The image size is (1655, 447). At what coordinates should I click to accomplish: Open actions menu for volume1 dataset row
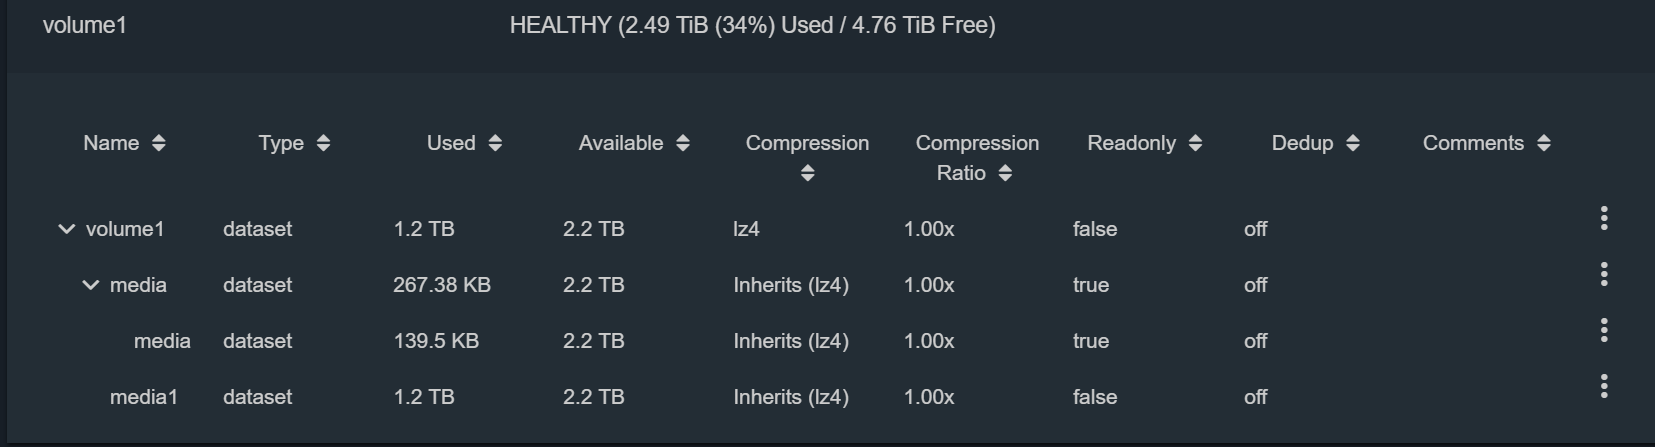pos(1604,218)
